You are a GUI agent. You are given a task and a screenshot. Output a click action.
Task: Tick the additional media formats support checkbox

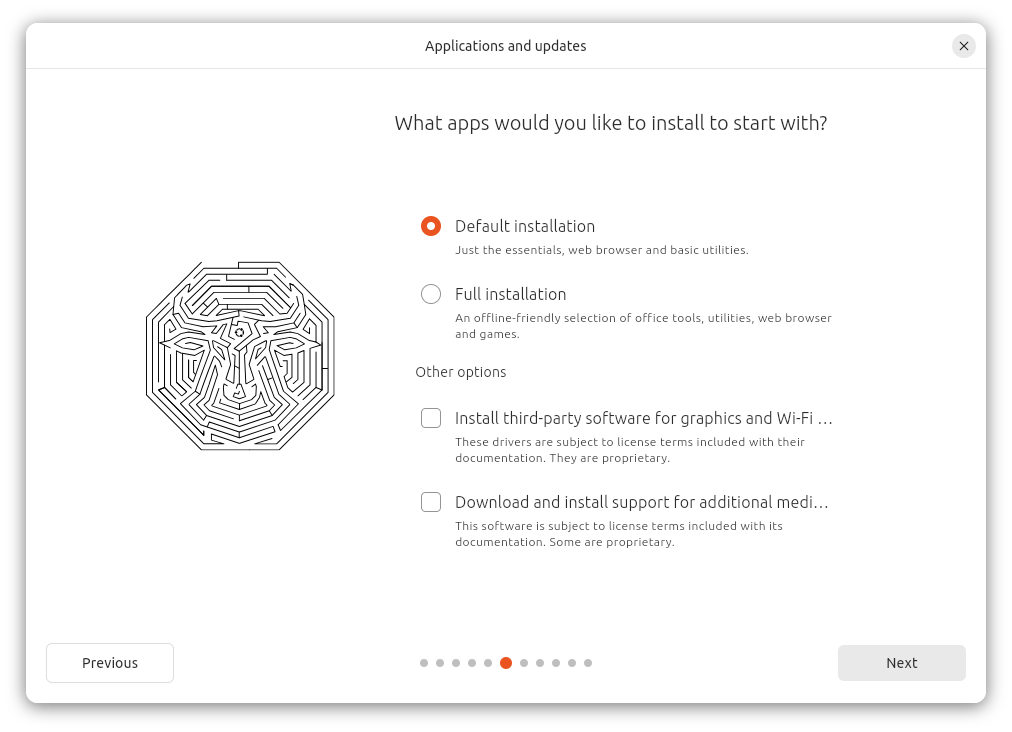point(431,502)
